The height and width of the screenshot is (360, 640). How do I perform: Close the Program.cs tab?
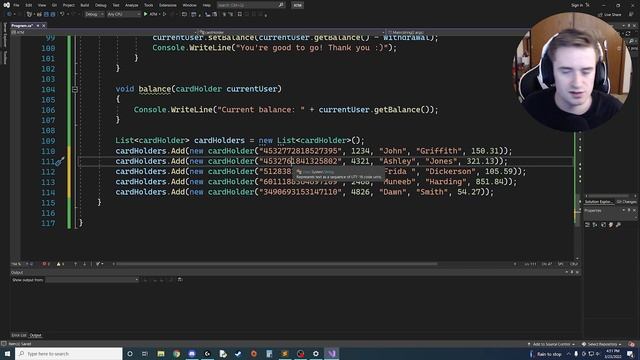pos(44,25)
